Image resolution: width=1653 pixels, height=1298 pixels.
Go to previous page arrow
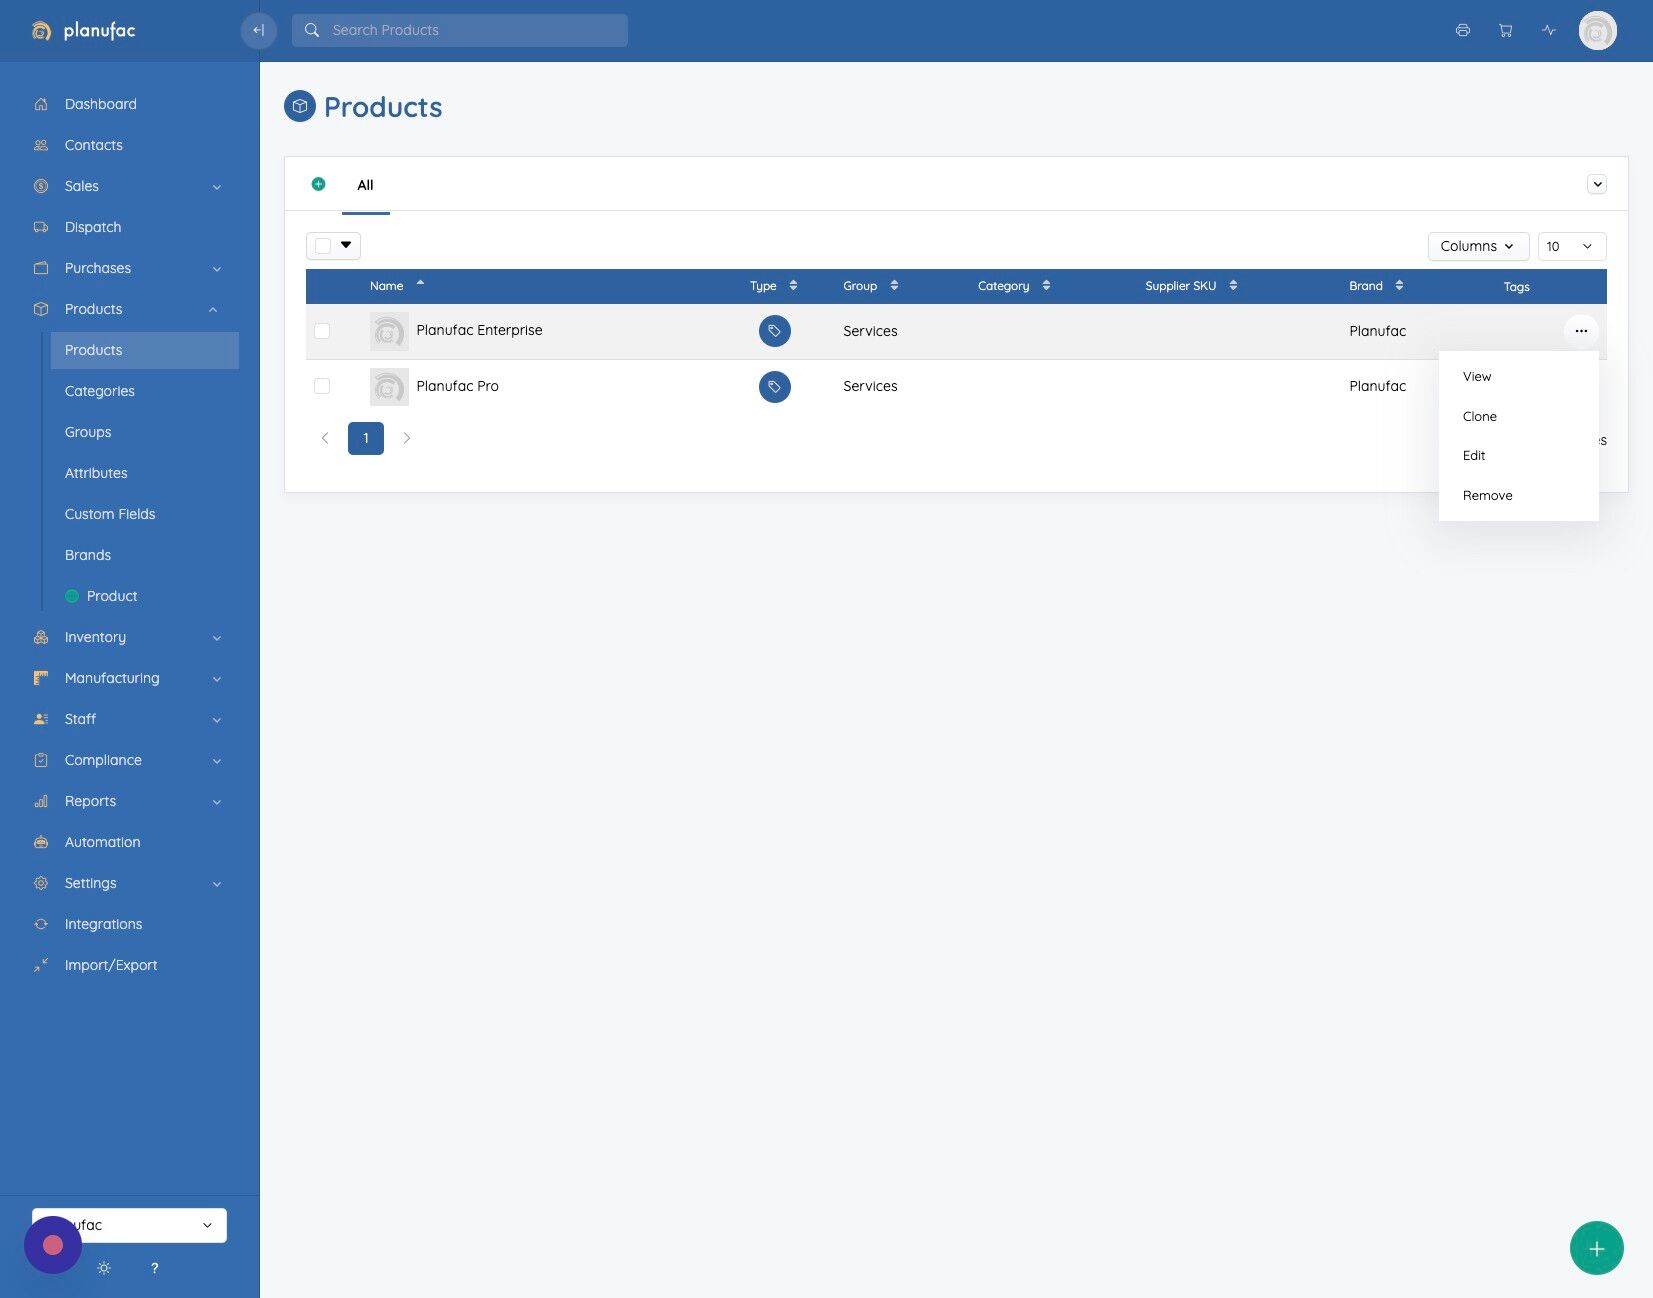(x=325, y=438)
